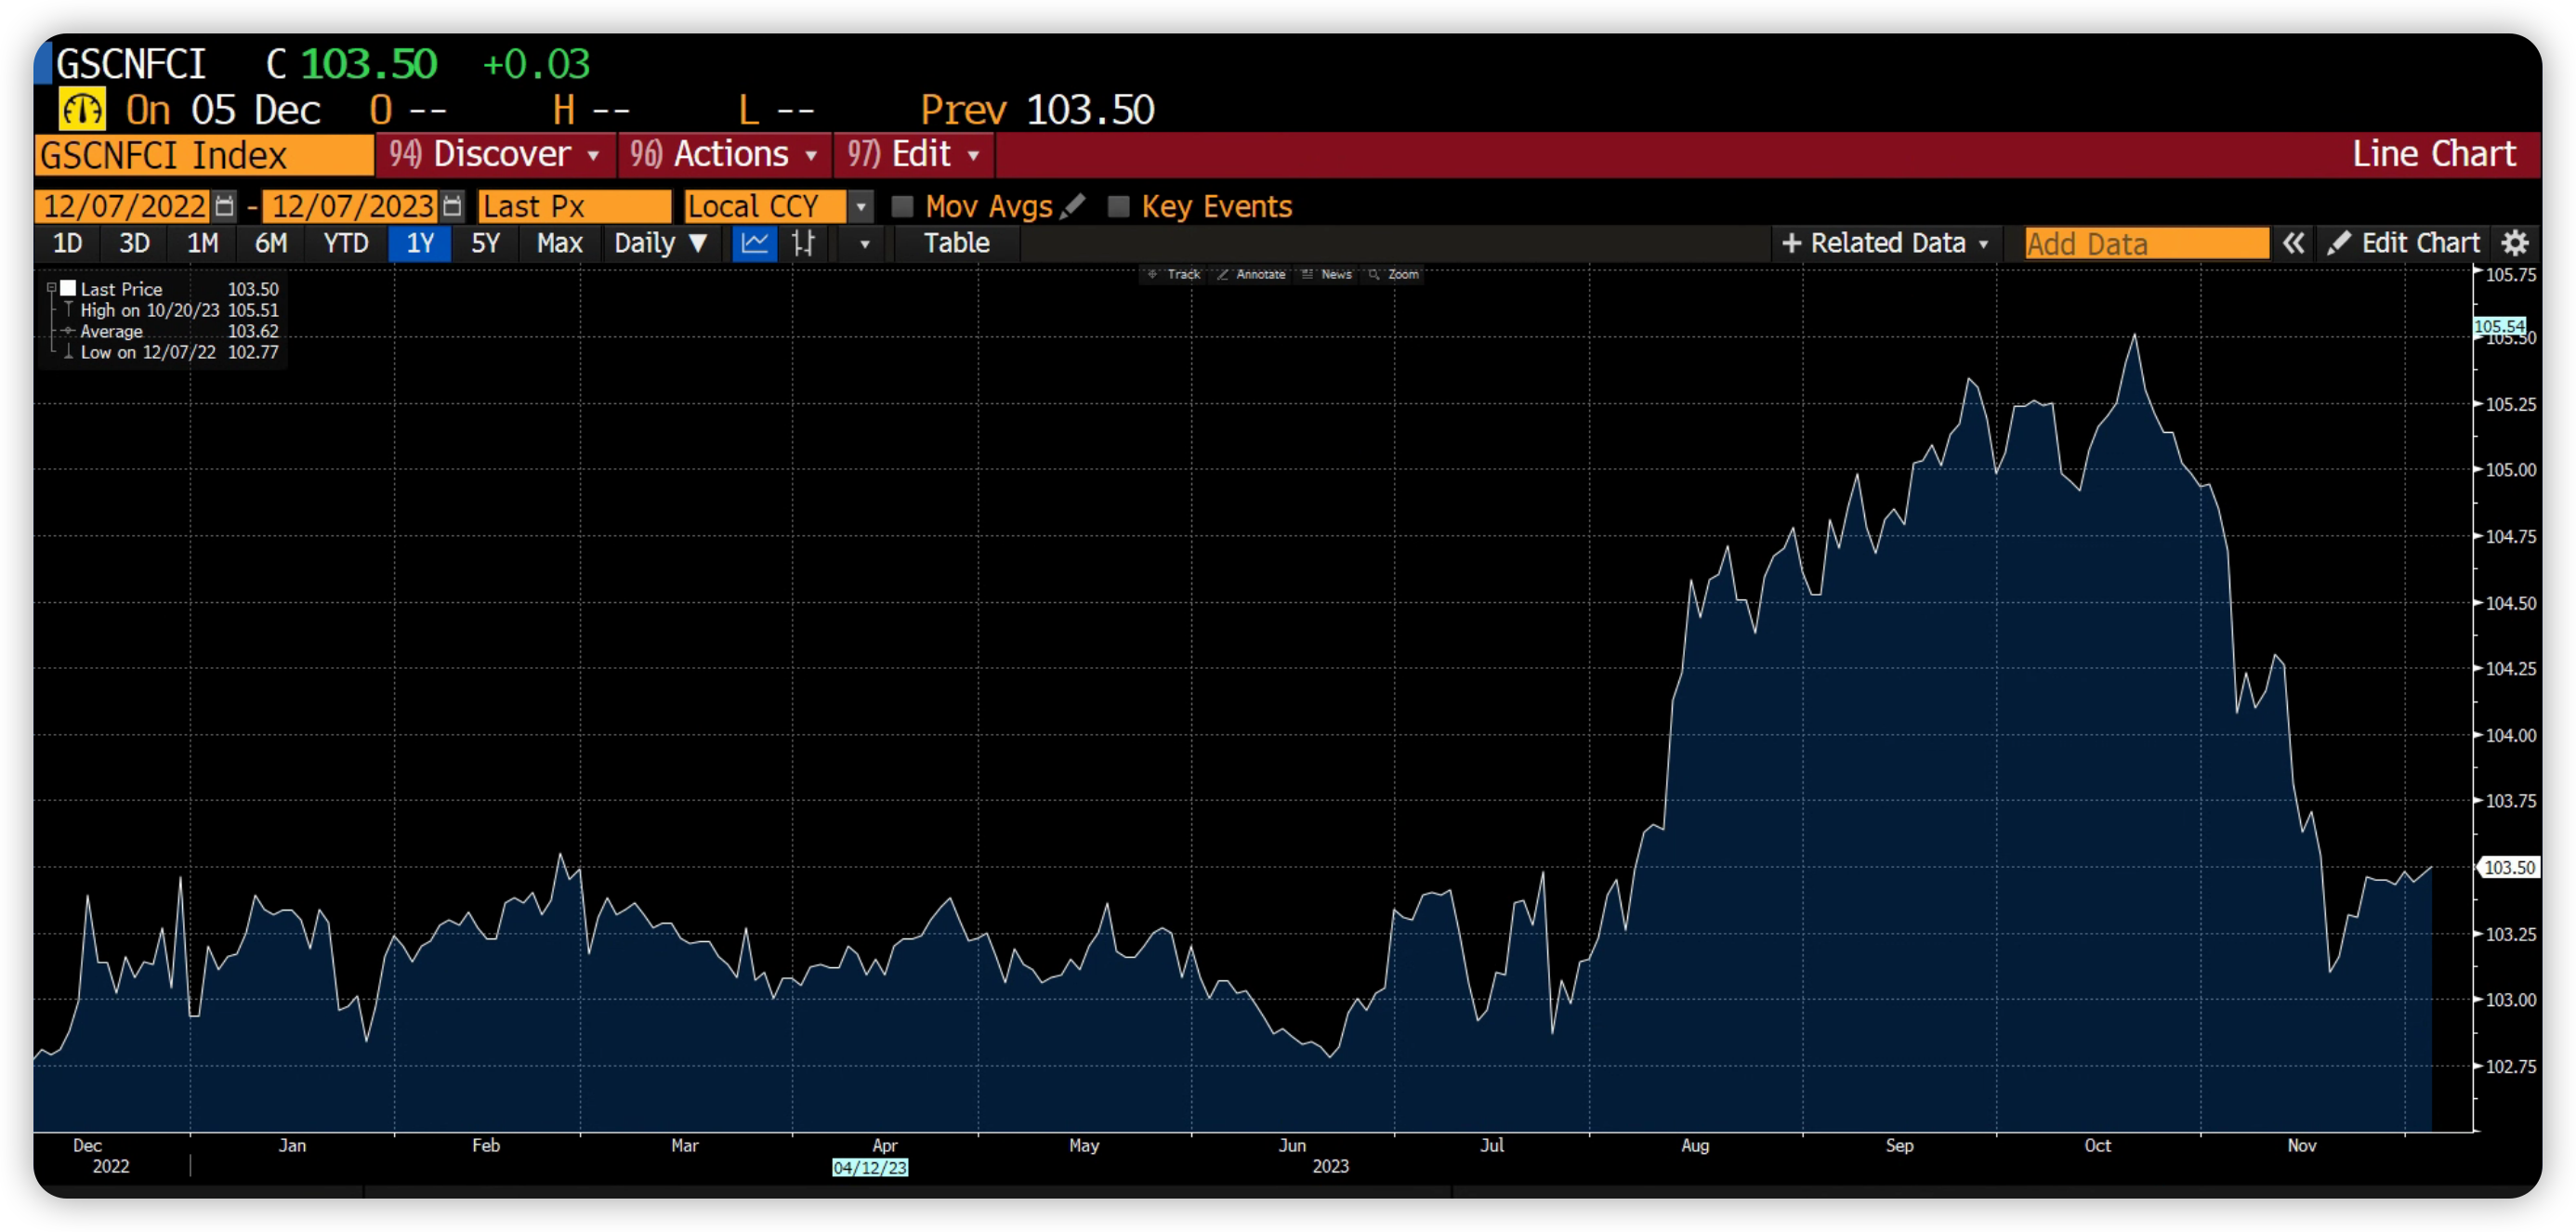Image resolution: width=2576 pixels, height=1232 pixels.
Task: Click the Average marker icon in the legend
Action: click(68, 331)
